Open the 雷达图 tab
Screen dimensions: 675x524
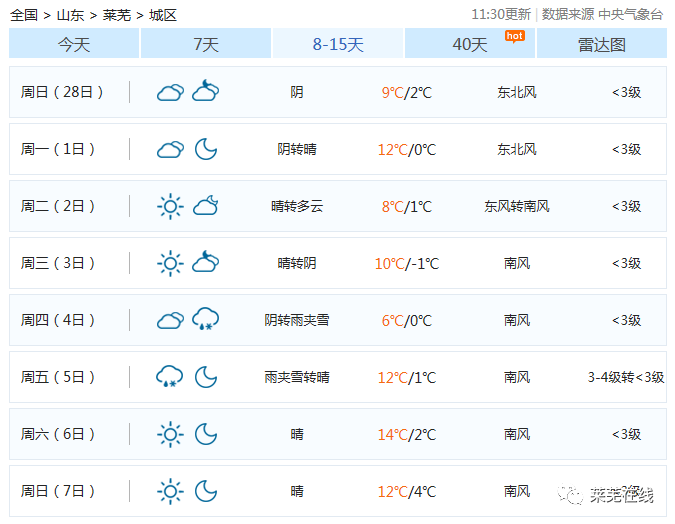(x=602, y=43)
